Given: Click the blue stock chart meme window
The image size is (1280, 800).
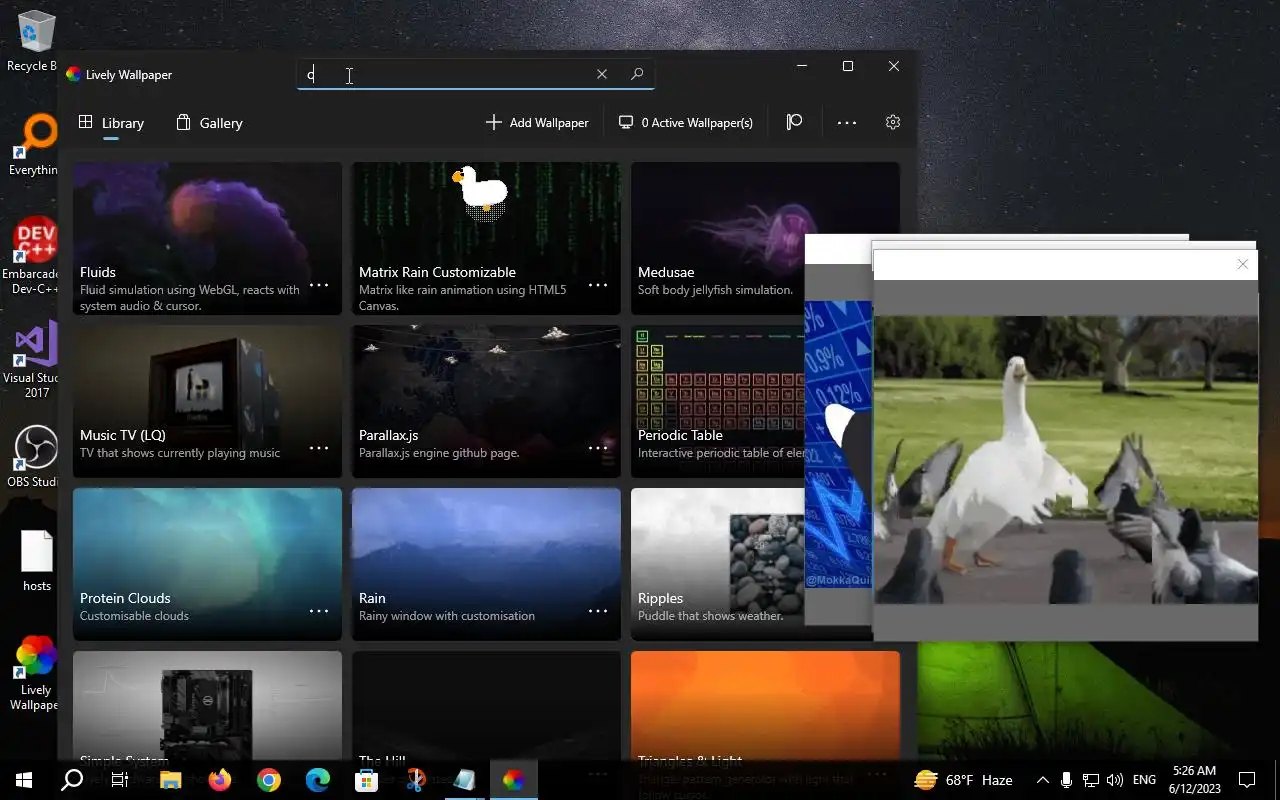Looking at the screenshot, I should tap(839, 444).
